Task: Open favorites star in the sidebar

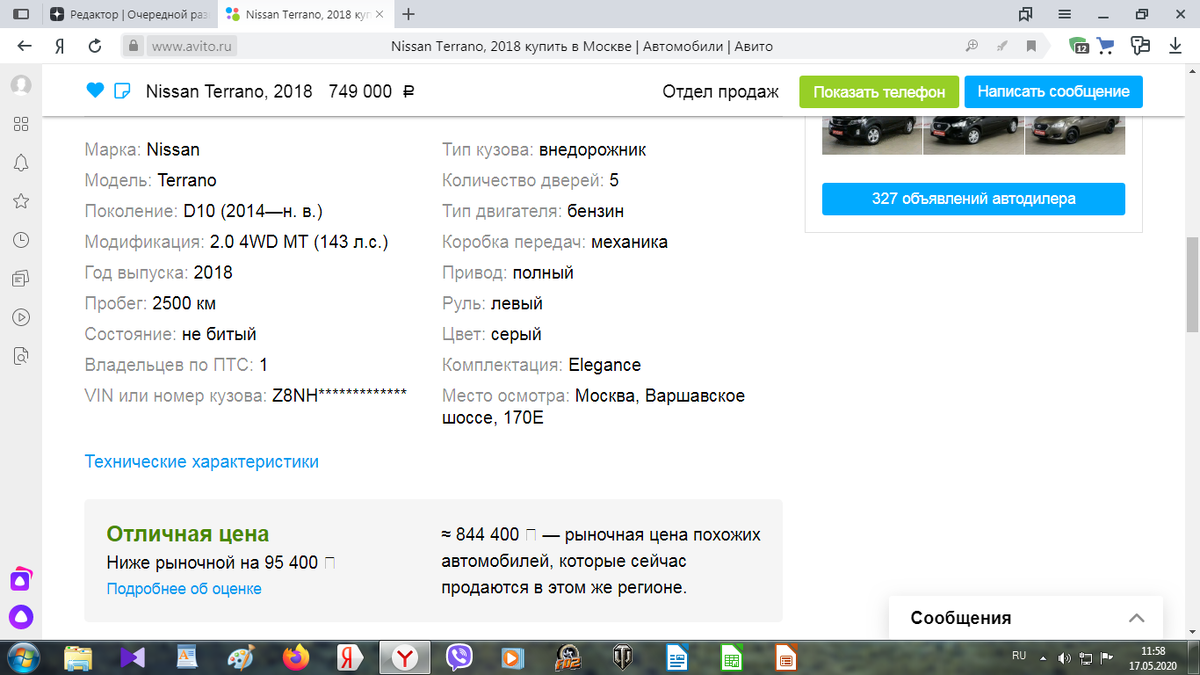Action: click(x=20, y=201)
